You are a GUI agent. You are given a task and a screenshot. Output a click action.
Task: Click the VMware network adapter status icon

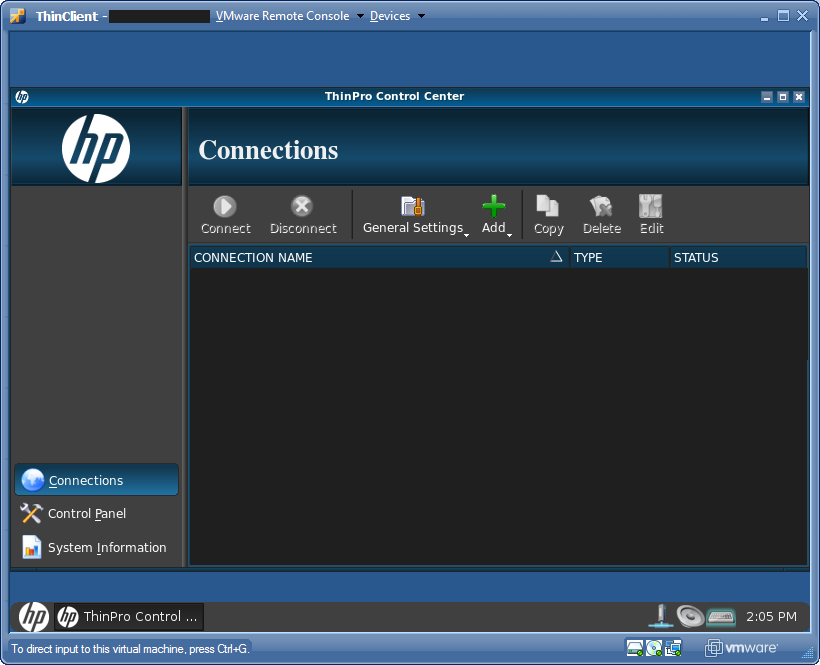[x=673, y=648]
